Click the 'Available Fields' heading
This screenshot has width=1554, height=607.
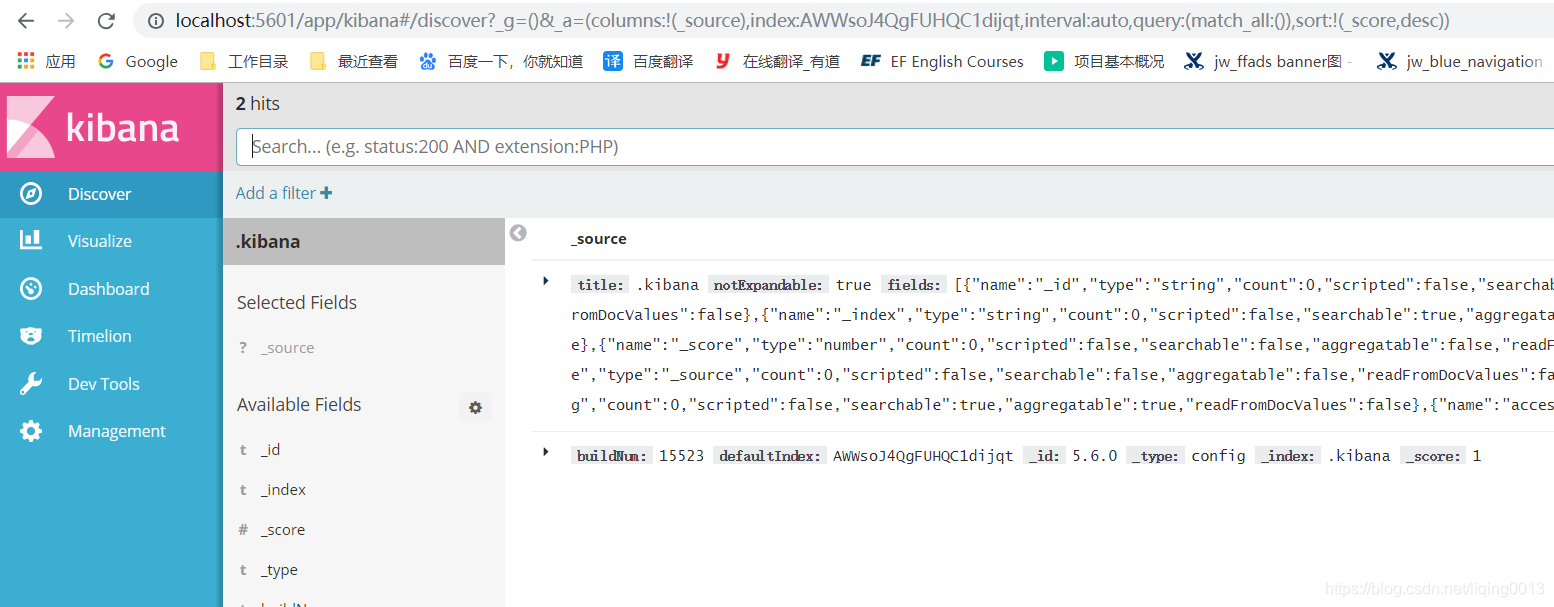click(299, 405)
